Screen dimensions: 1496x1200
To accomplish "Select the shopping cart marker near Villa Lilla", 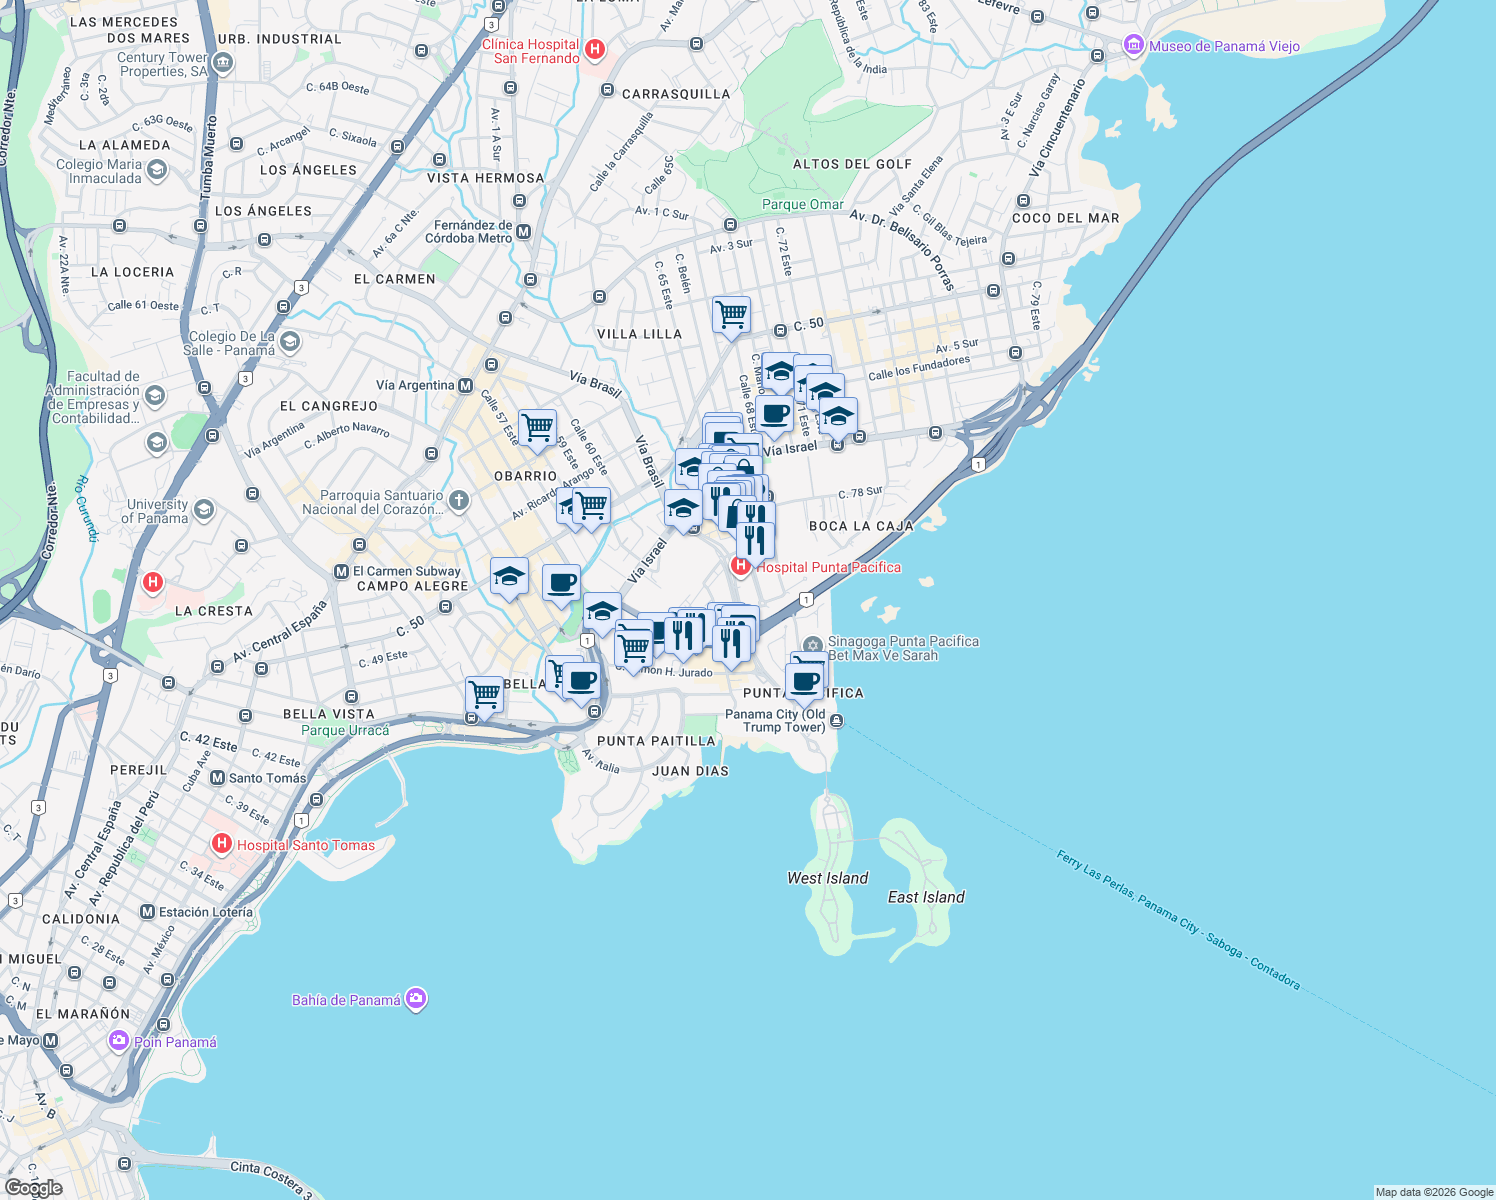I will [731, 316].
